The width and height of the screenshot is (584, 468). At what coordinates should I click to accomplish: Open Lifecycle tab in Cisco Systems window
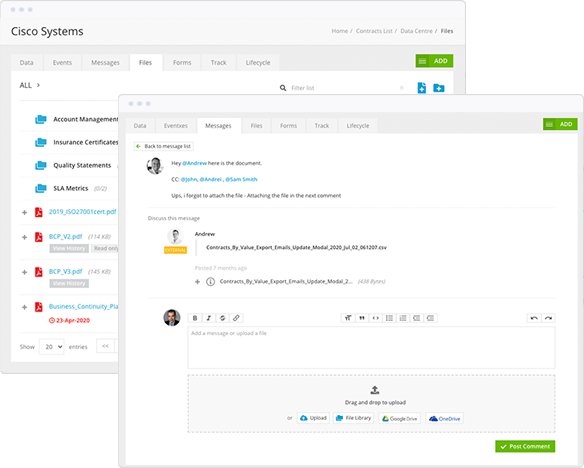point(258,63)
